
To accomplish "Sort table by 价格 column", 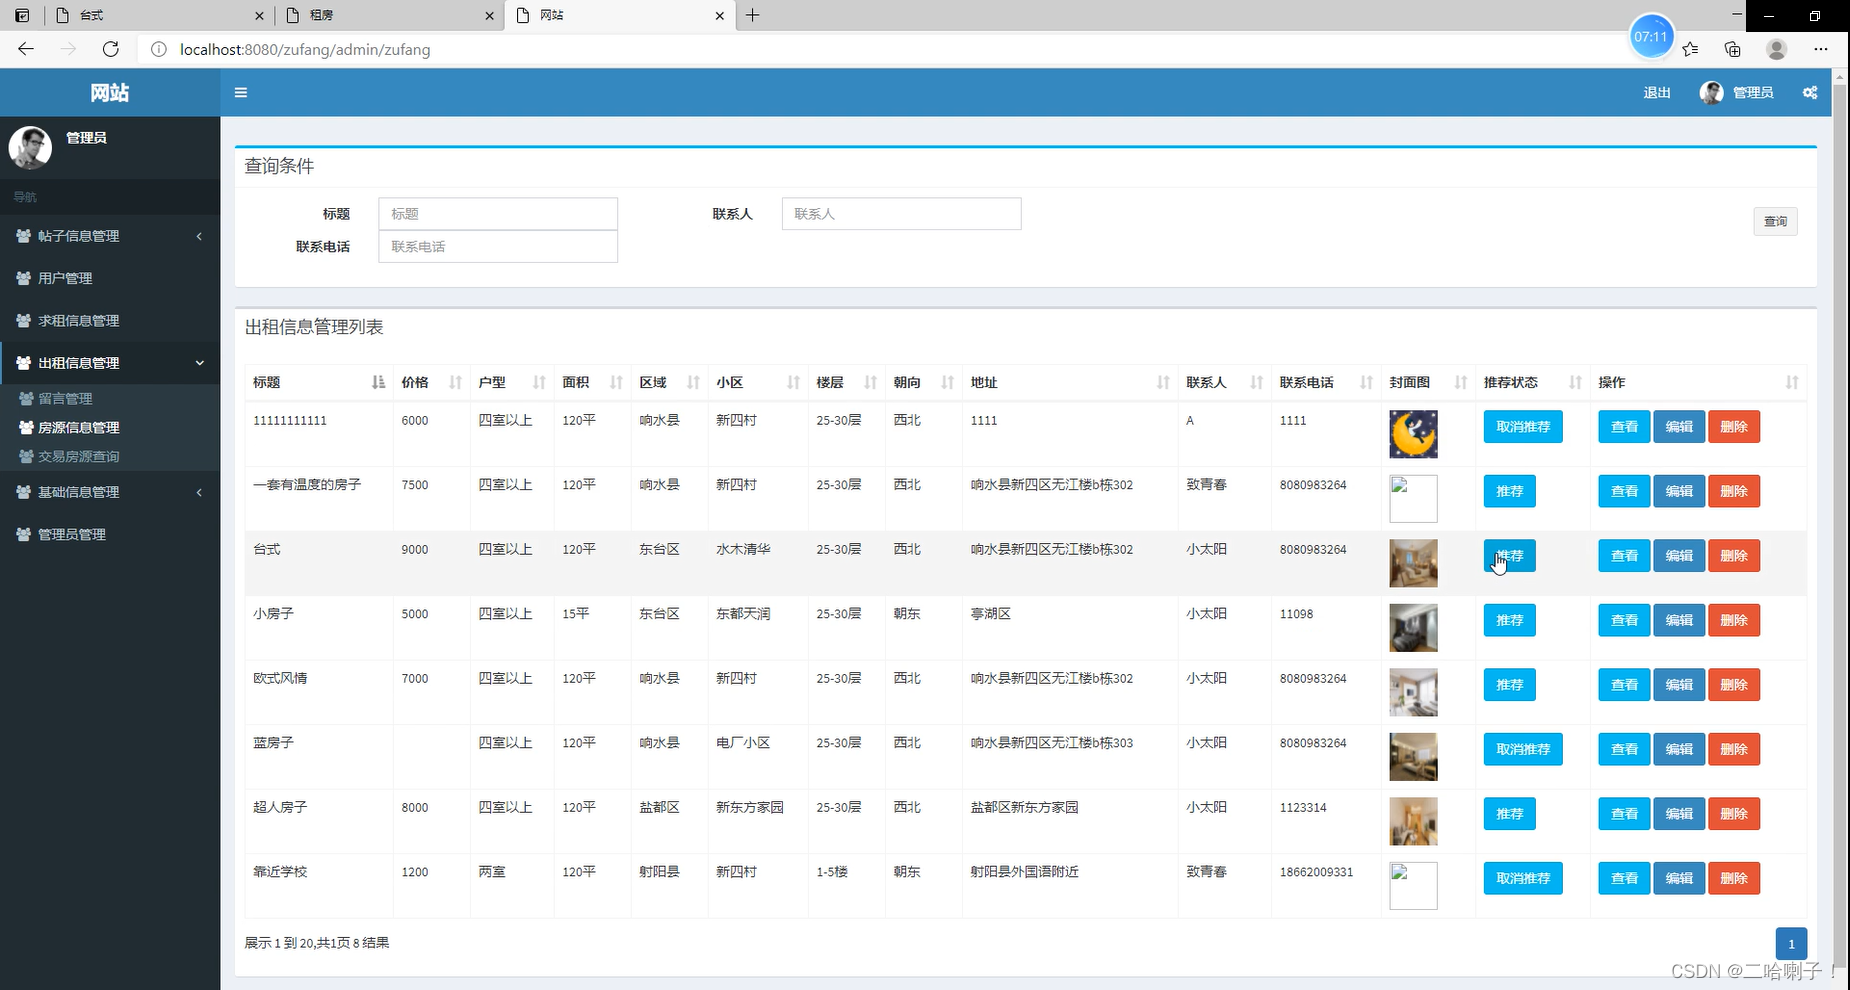I will 431,383.
